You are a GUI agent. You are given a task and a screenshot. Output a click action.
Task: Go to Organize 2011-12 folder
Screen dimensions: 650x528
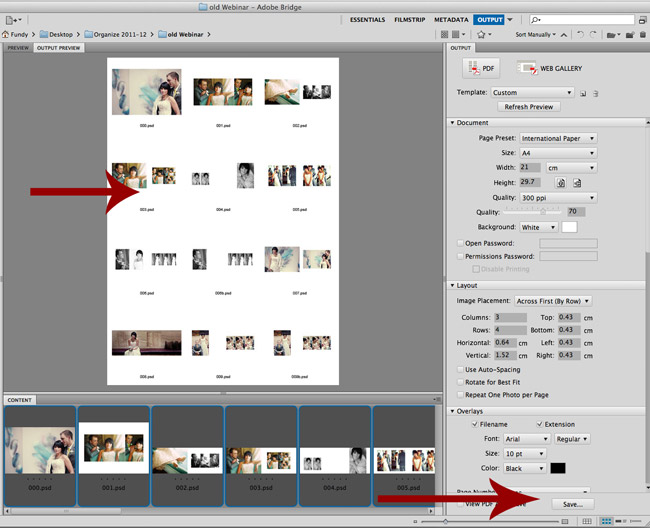[116, 34]
